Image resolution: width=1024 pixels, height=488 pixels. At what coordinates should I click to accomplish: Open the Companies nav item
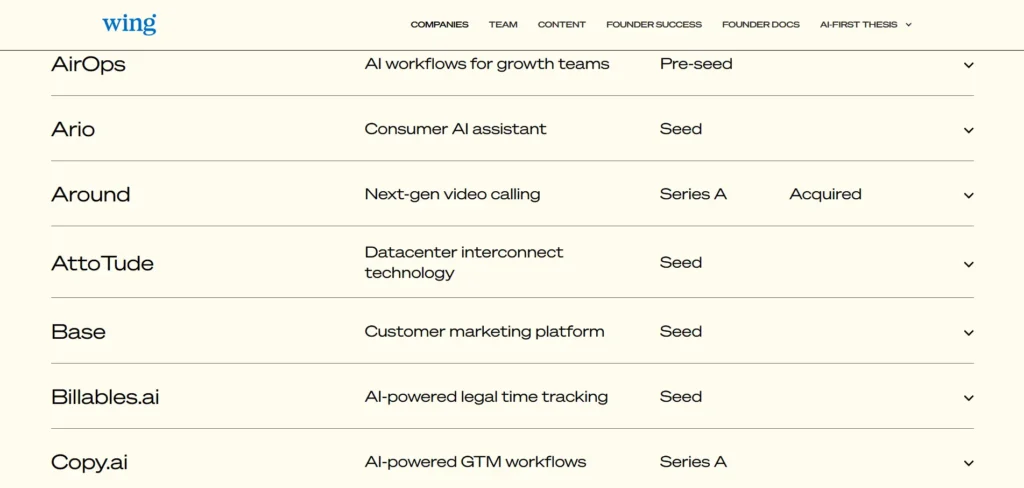pos(440,25)
